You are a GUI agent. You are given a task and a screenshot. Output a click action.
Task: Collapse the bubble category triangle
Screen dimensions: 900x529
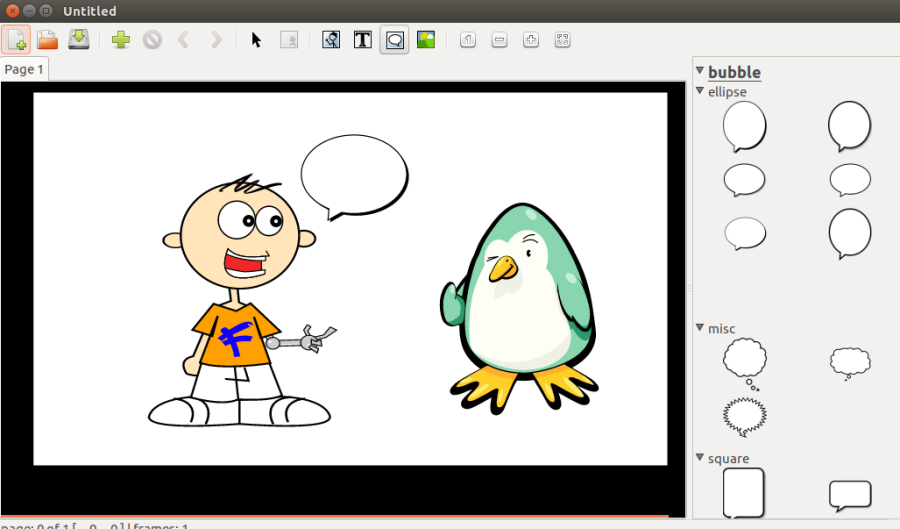[x=700, y=71]
